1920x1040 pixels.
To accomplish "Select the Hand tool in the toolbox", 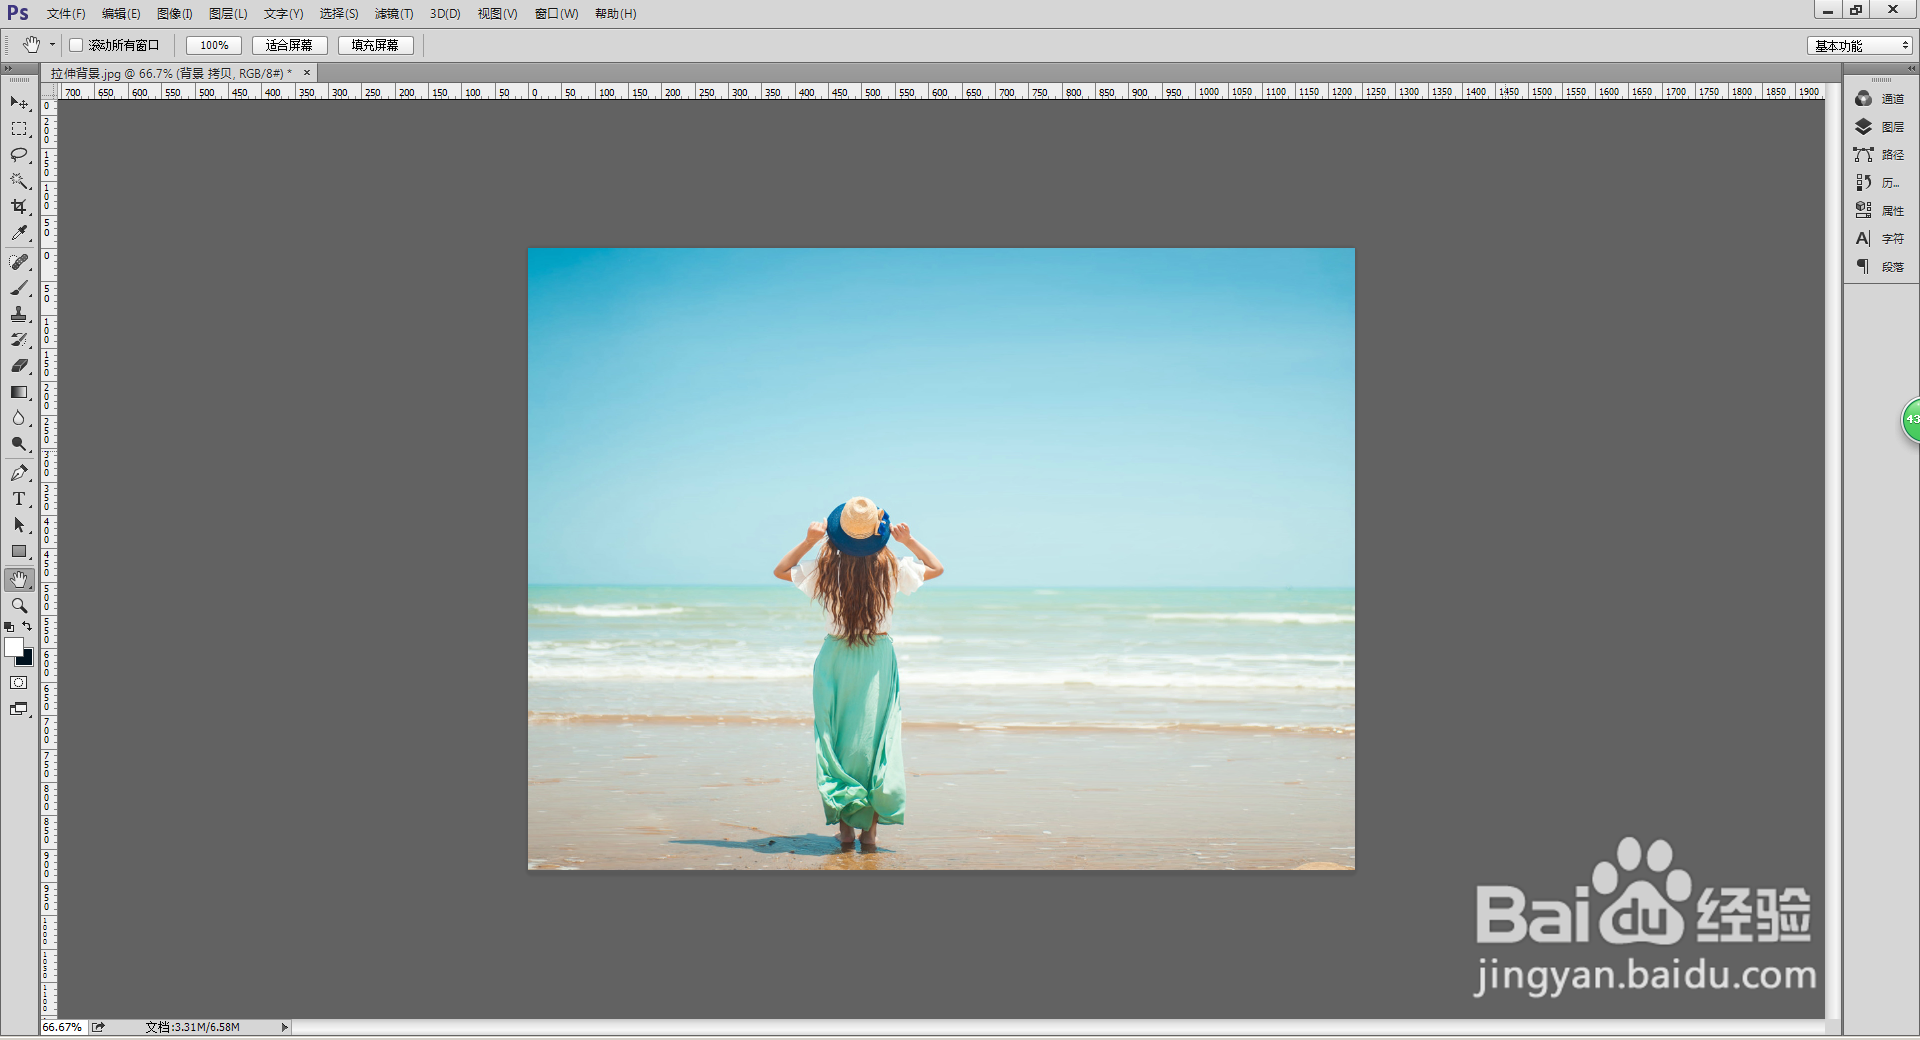I will tap(19, 580).
